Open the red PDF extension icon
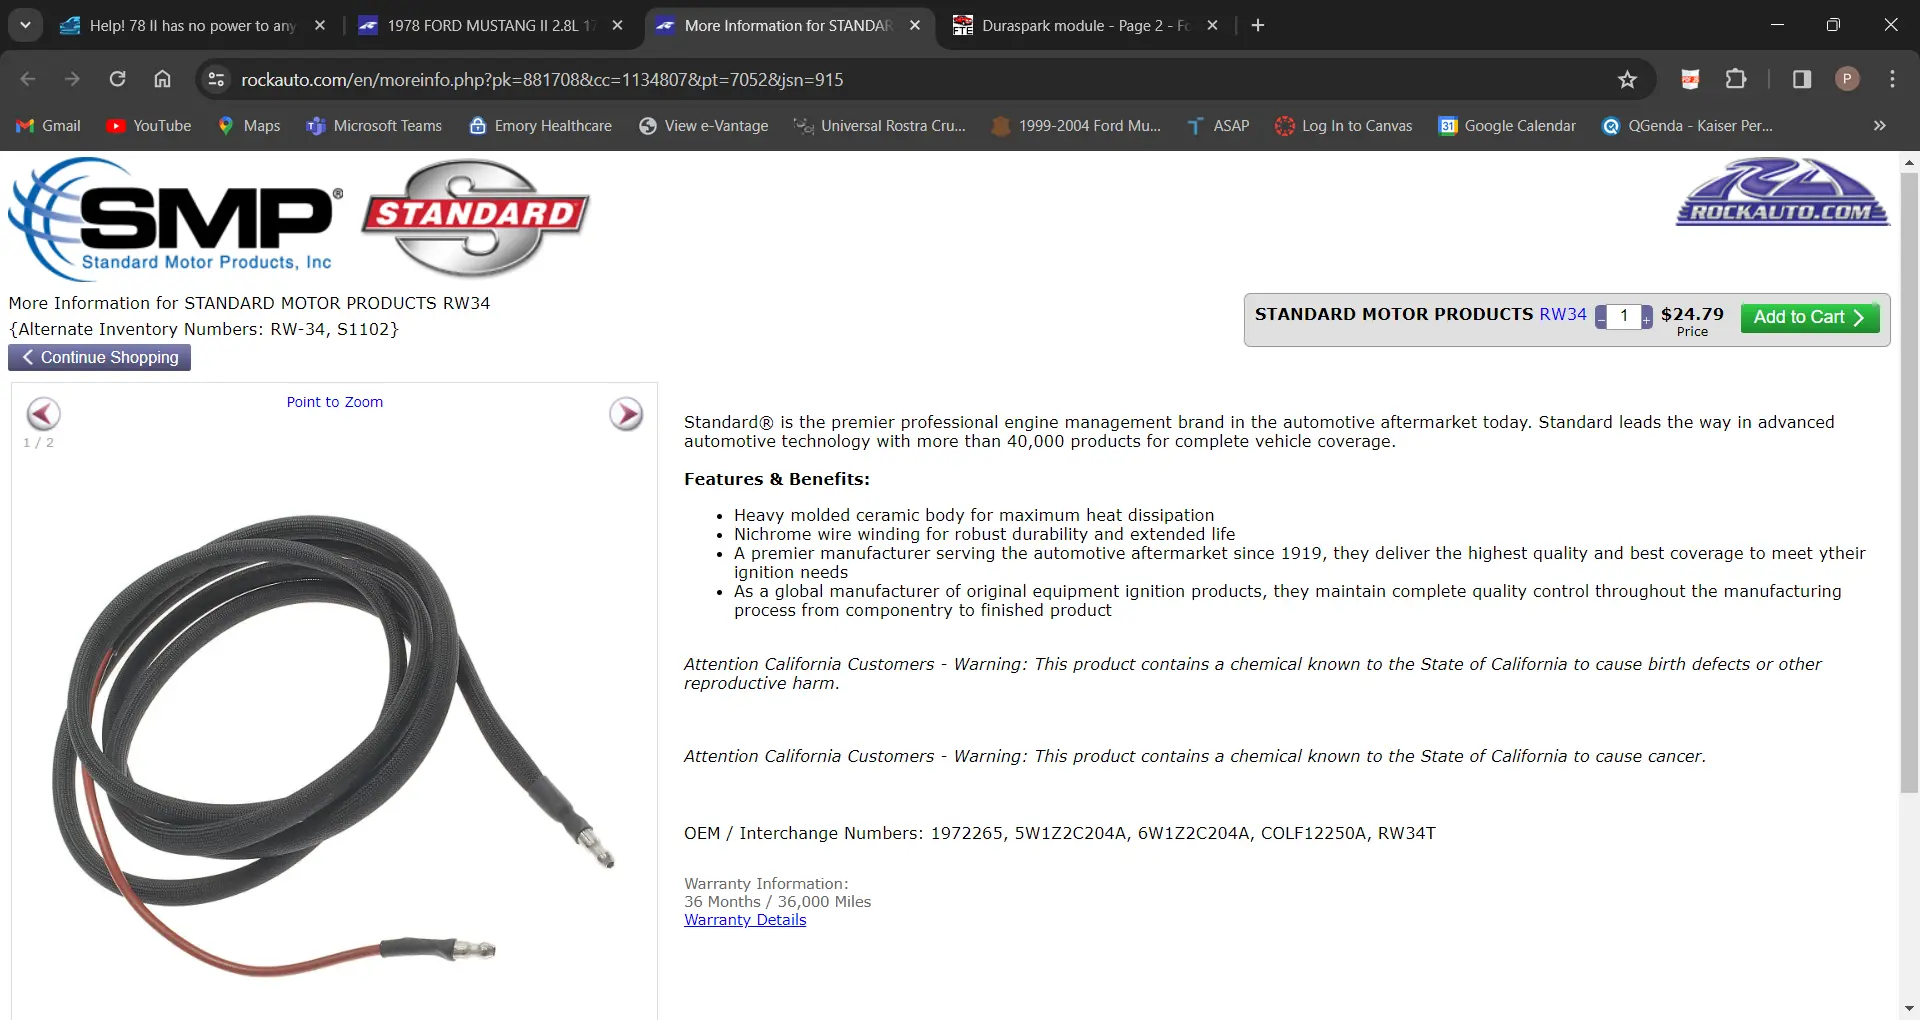 click(1690, 79)
